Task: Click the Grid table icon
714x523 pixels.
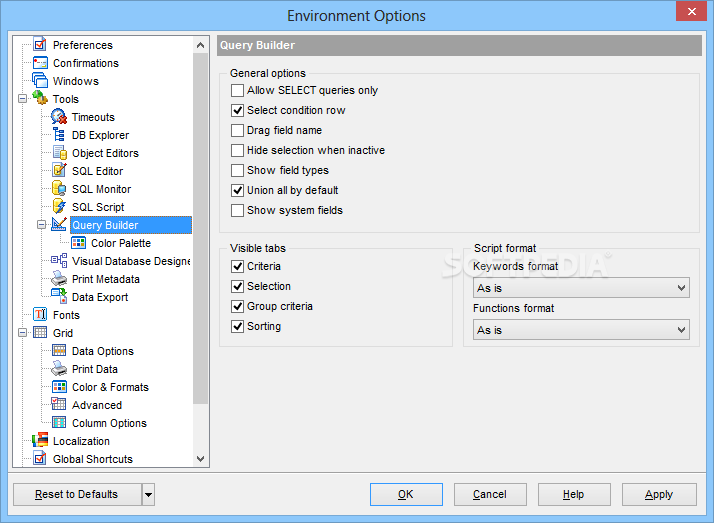Action: (40, 332)
